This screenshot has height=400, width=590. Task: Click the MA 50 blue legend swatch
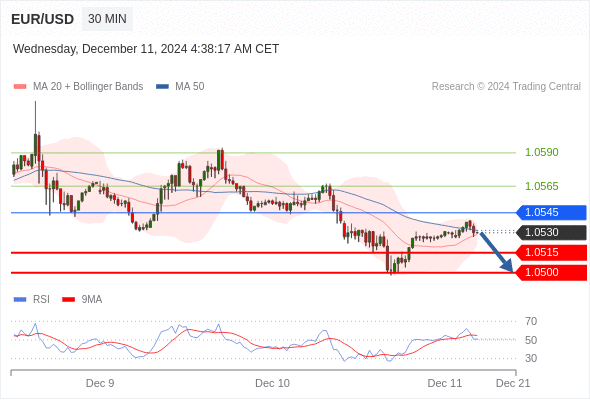point(162,87)
